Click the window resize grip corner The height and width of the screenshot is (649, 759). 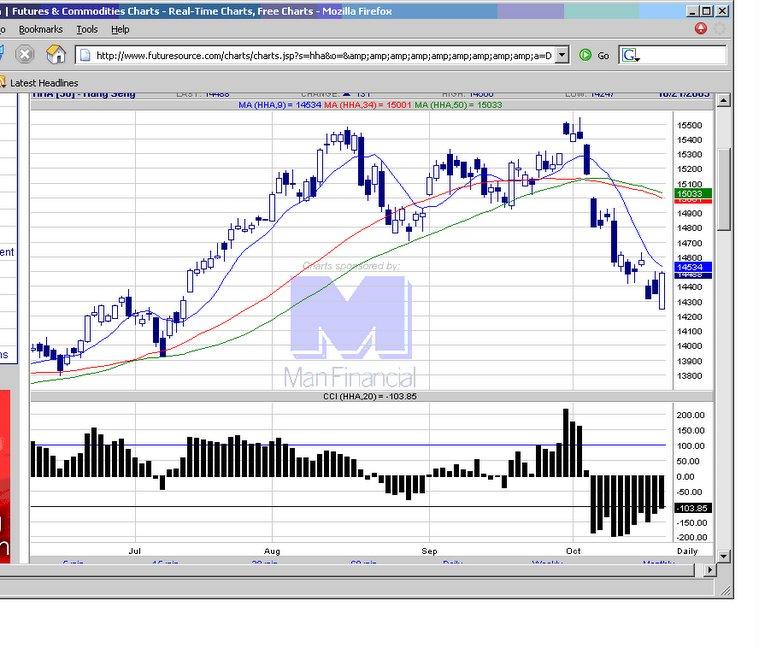(726, 590)
